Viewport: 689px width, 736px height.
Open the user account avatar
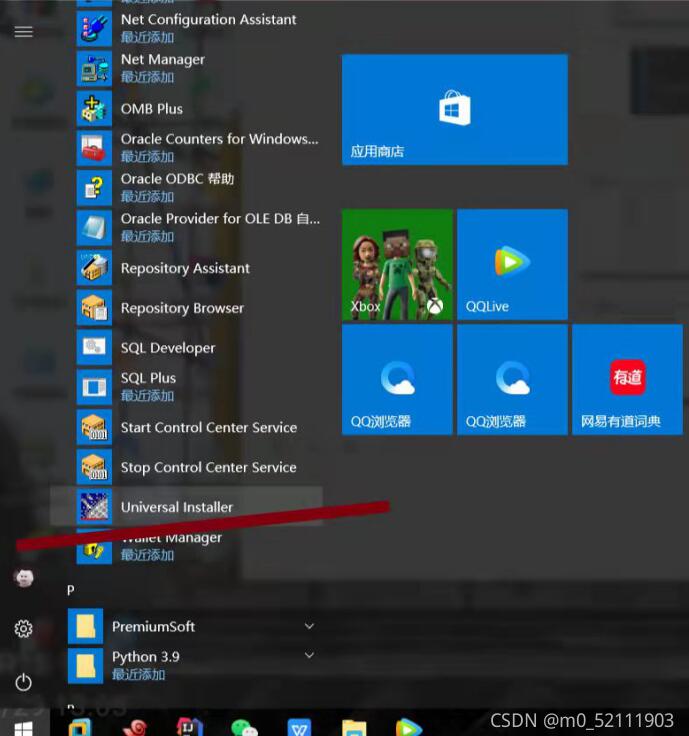coord(23,577)
